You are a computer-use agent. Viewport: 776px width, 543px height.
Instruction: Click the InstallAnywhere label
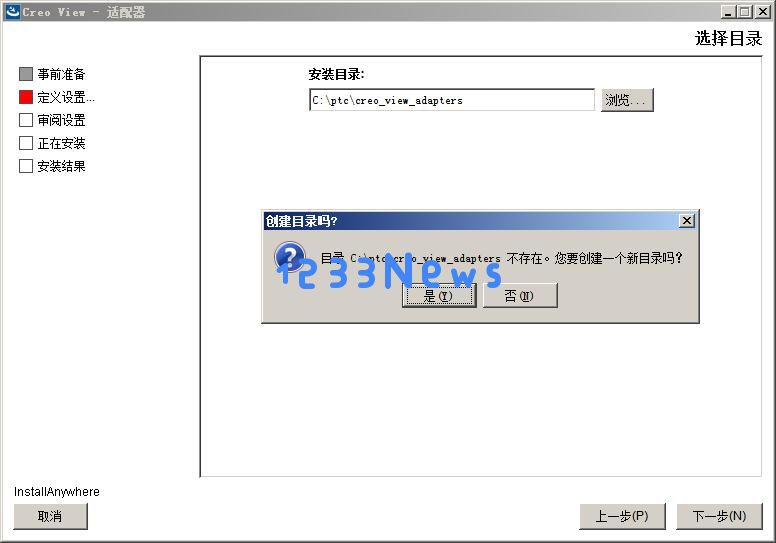(x=56, y=492)
